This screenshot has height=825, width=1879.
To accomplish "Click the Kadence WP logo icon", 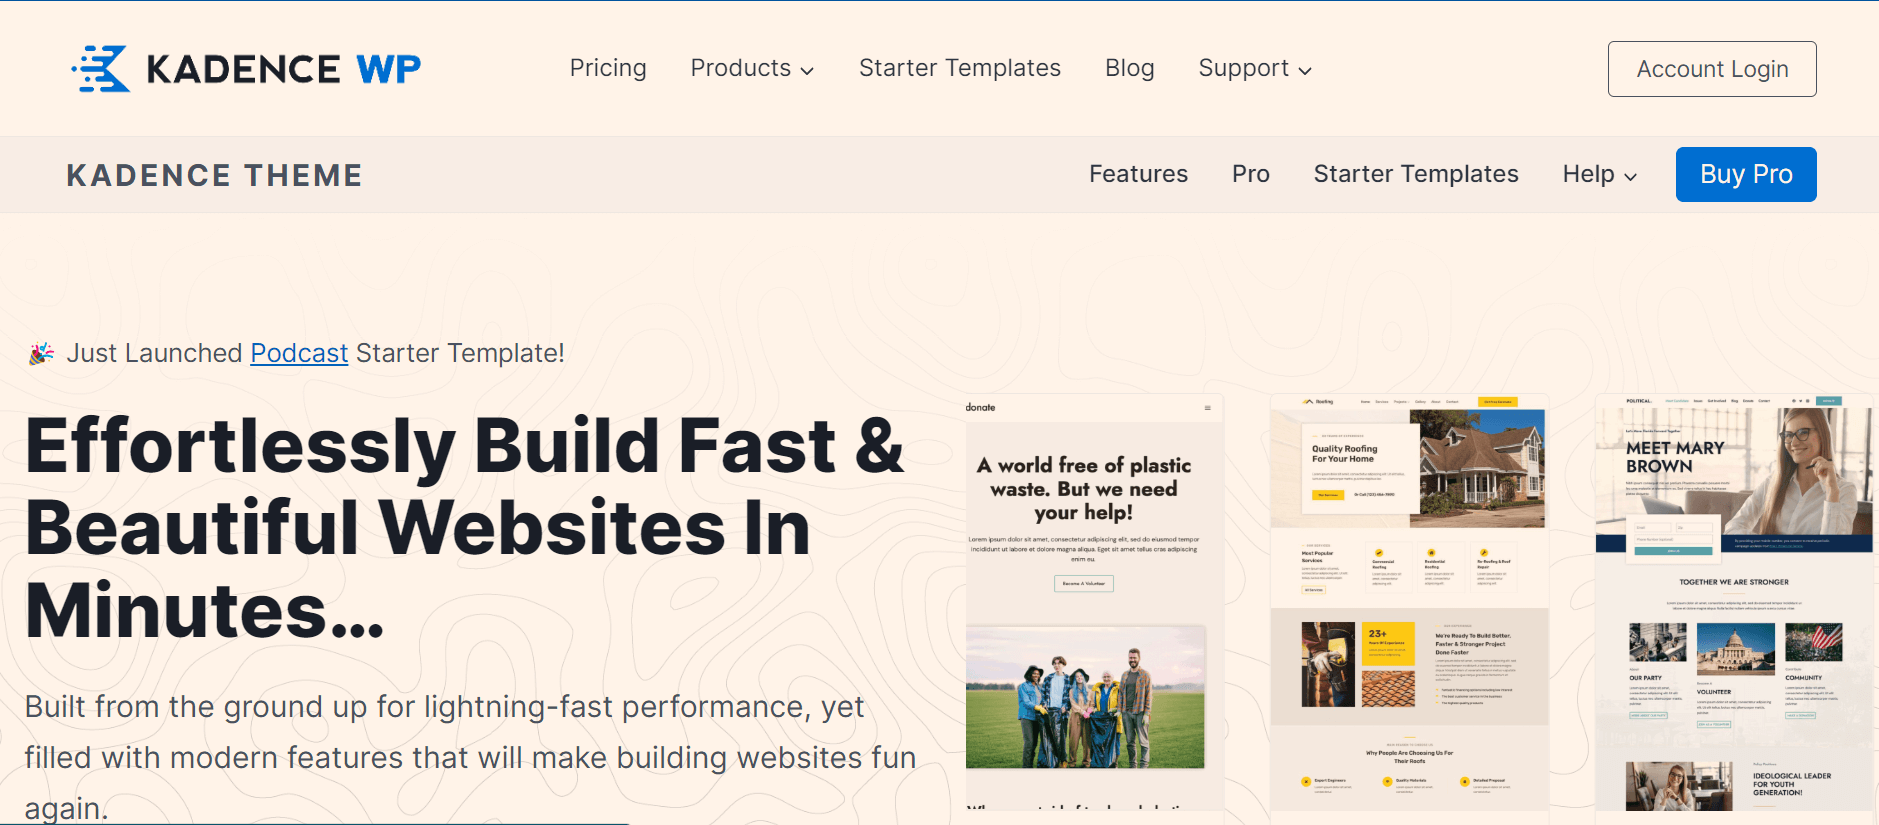I will [101, 69].
